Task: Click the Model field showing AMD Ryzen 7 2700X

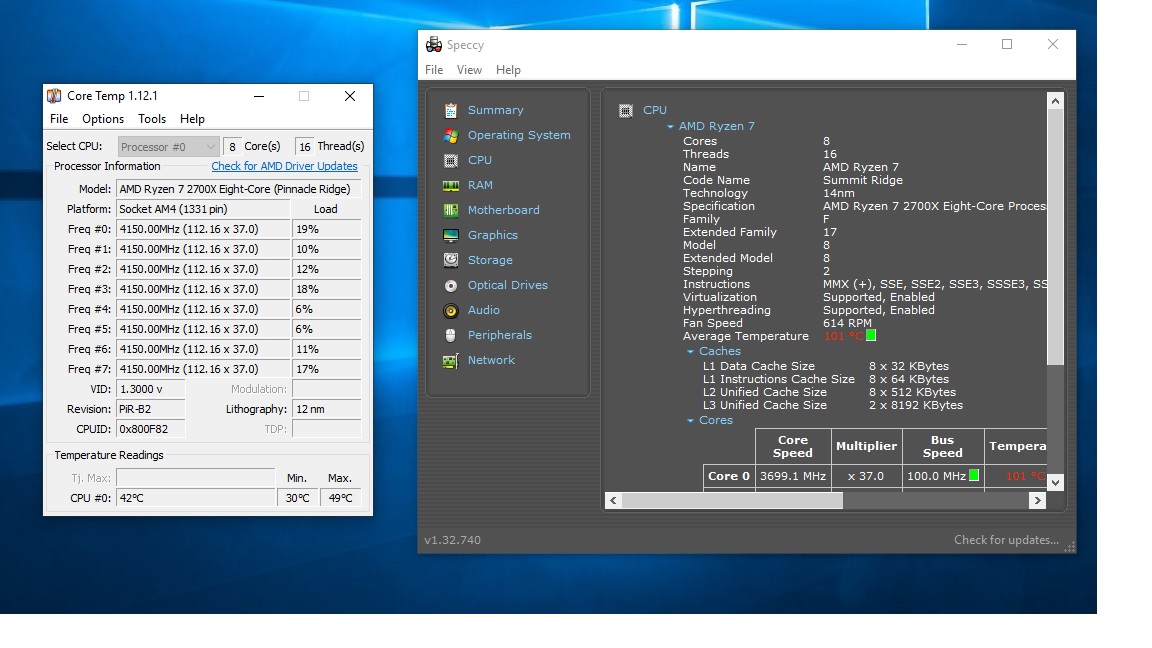Action: [x=239, y=189]
